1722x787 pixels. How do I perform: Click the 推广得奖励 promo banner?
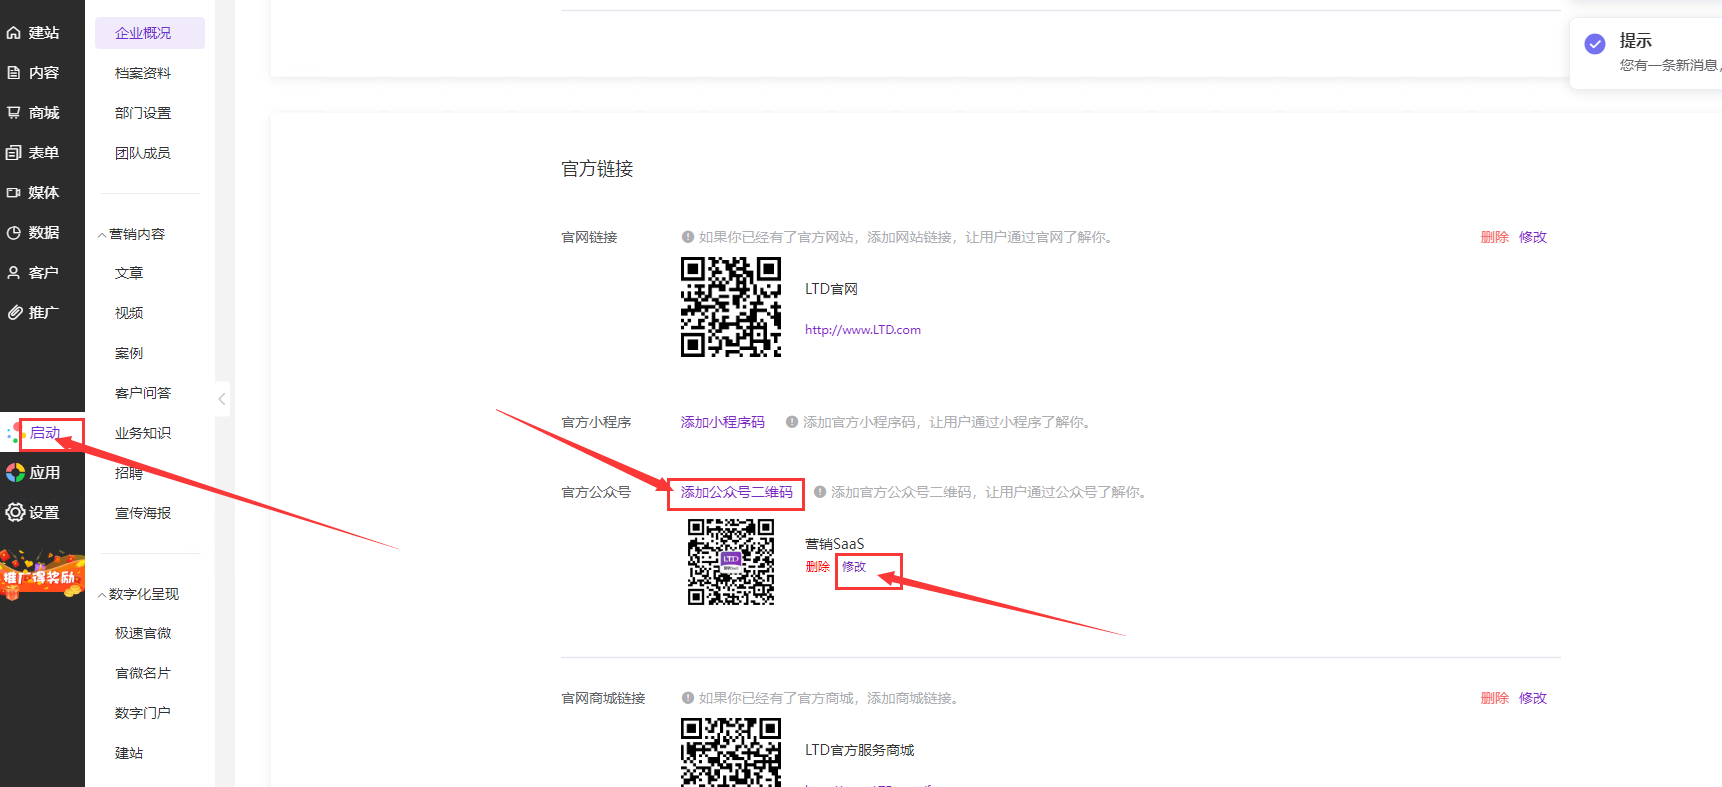tap(42, 574)
